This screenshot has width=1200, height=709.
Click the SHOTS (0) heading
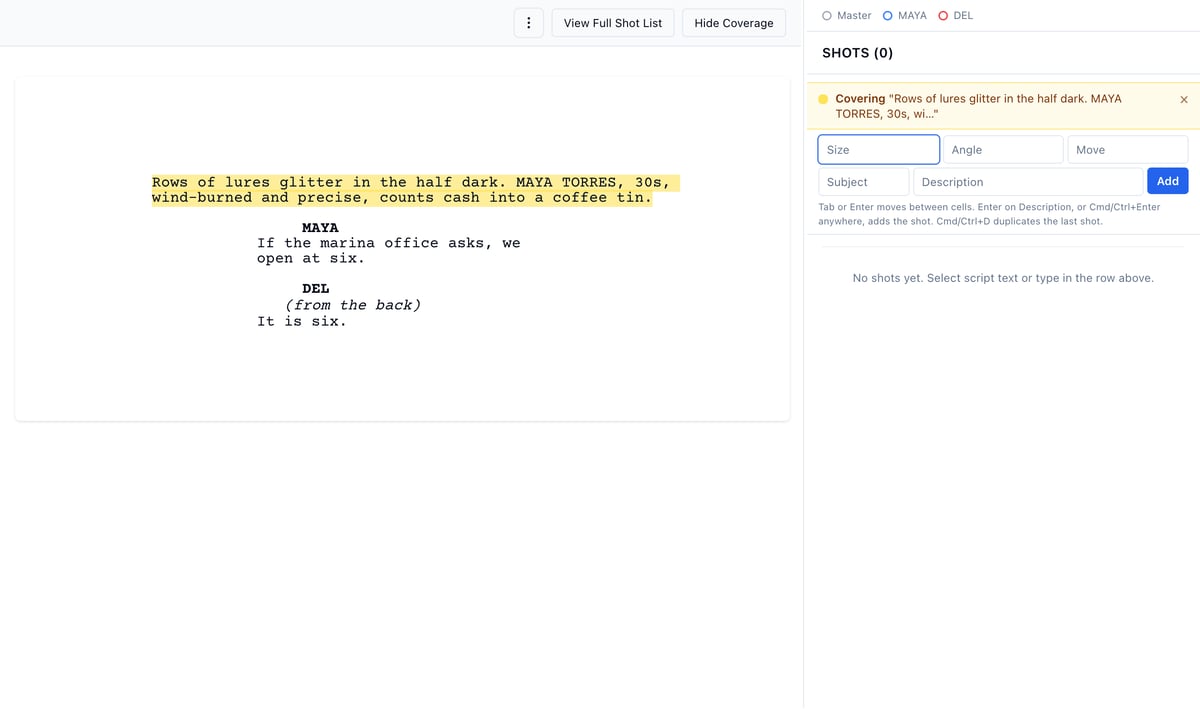pos(858,53)
